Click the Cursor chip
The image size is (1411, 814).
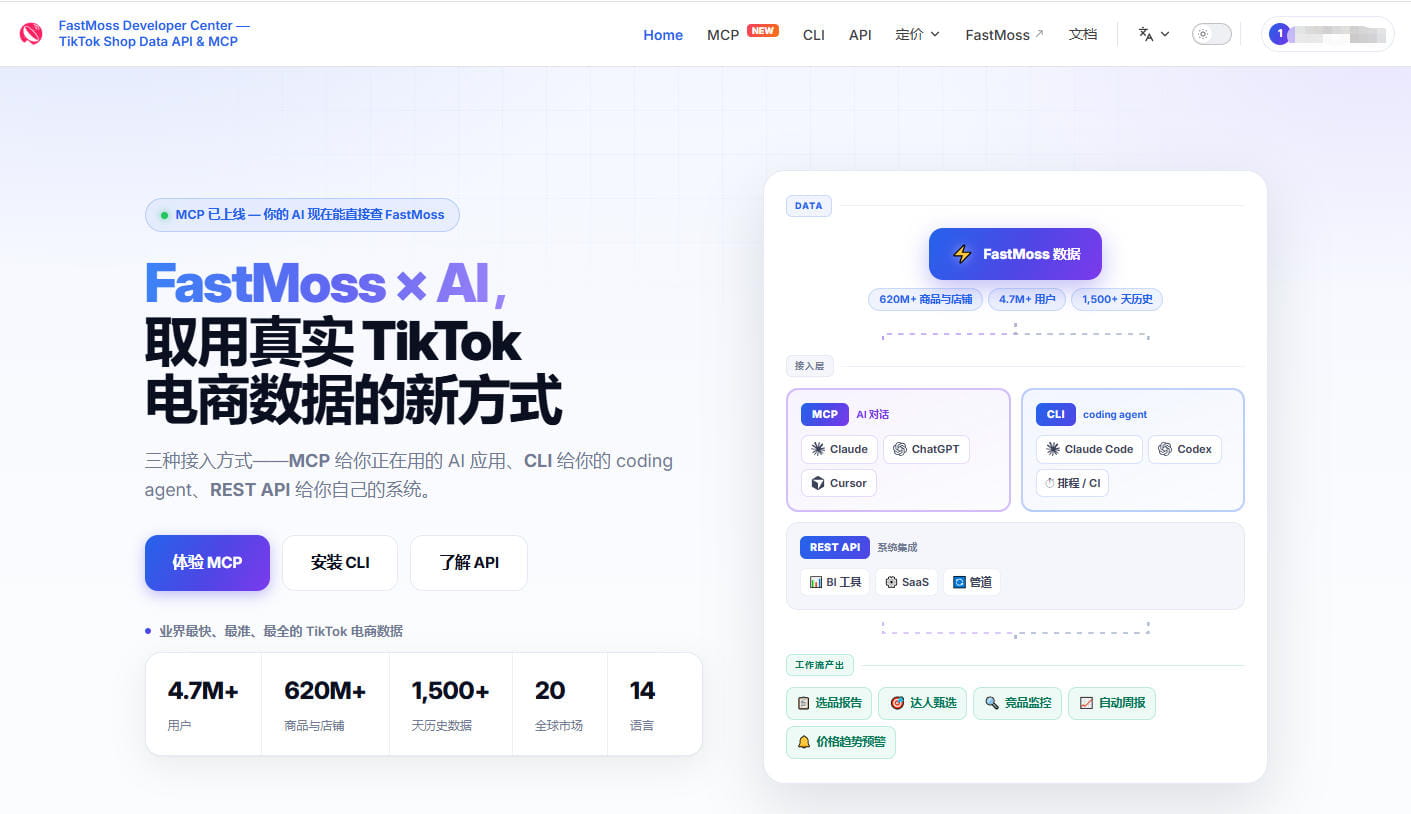[x=839, y=483]
